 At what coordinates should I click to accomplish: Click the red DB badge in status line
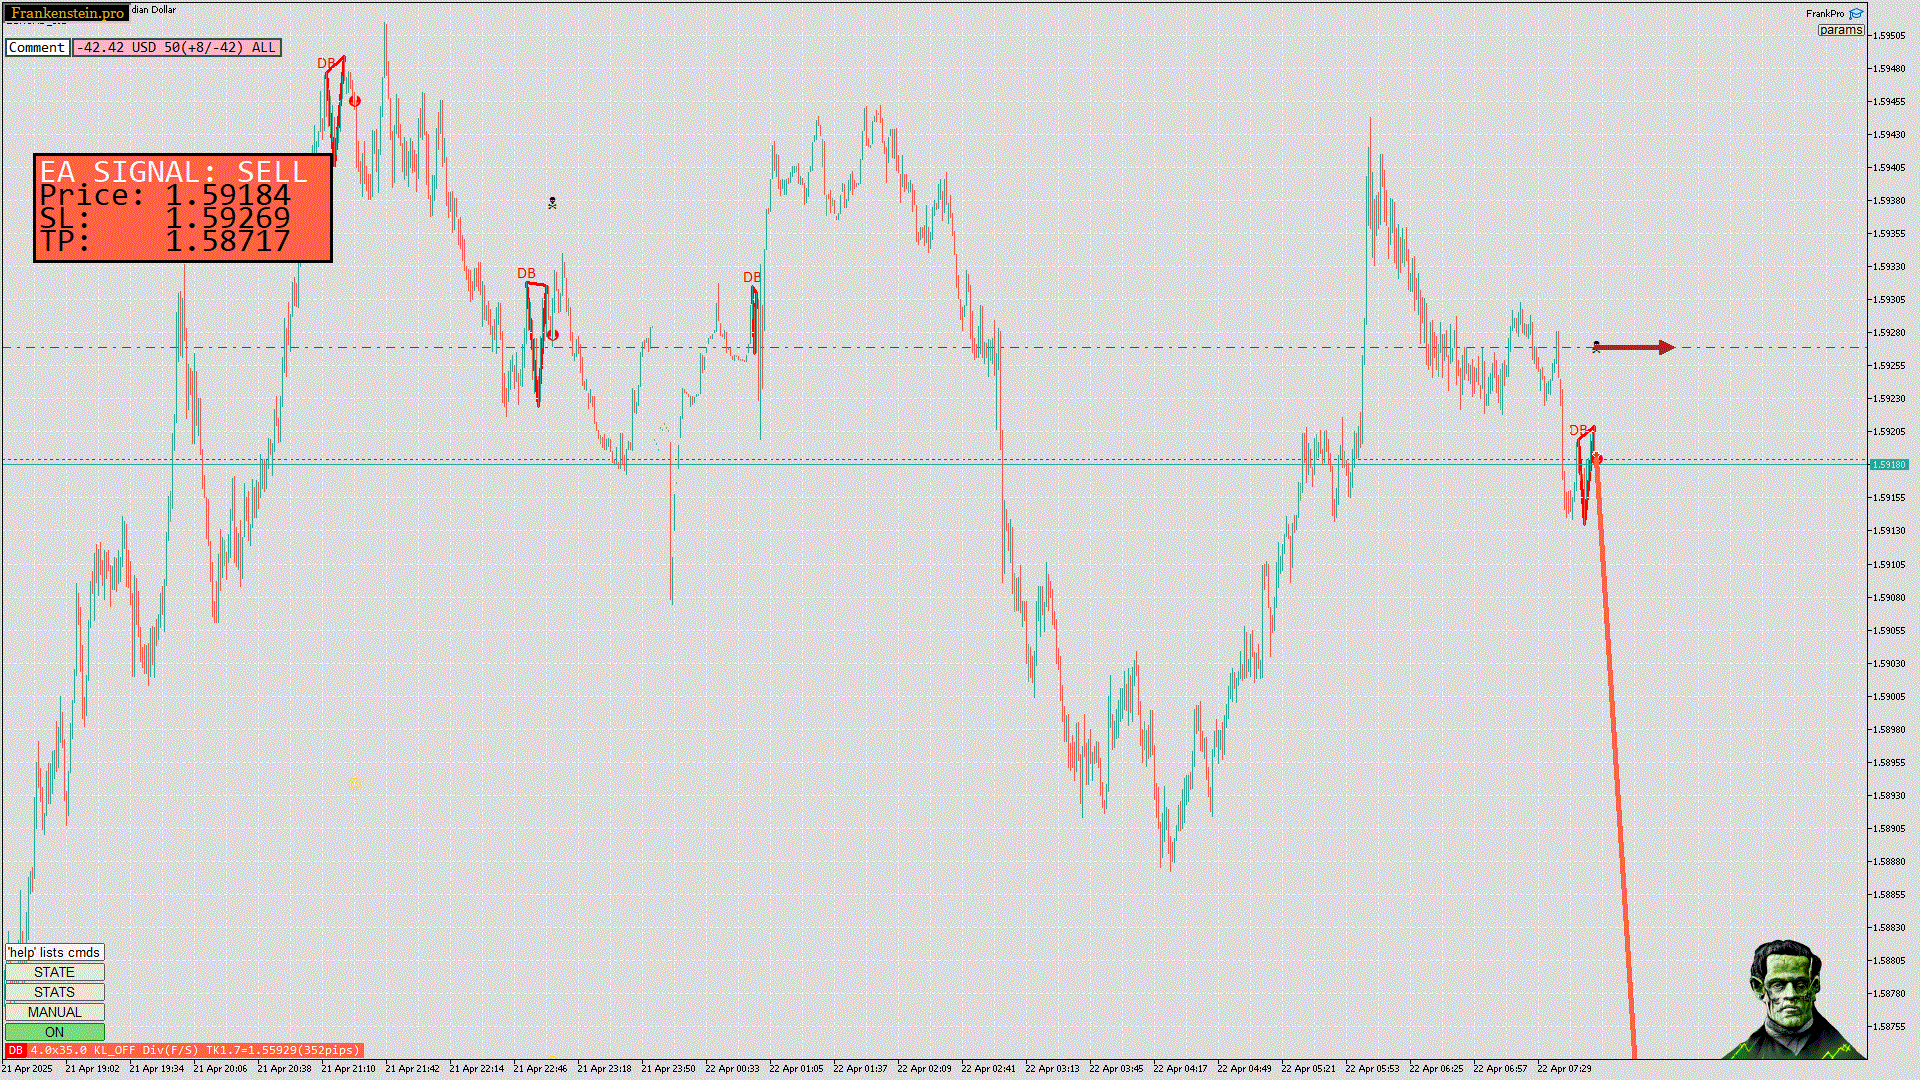[15, 1050]
